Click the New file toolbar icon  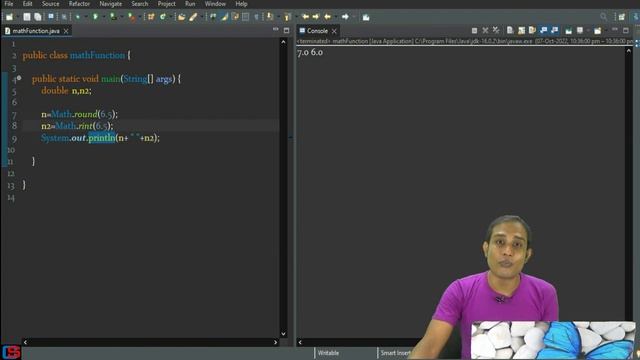tap(9, 17)
